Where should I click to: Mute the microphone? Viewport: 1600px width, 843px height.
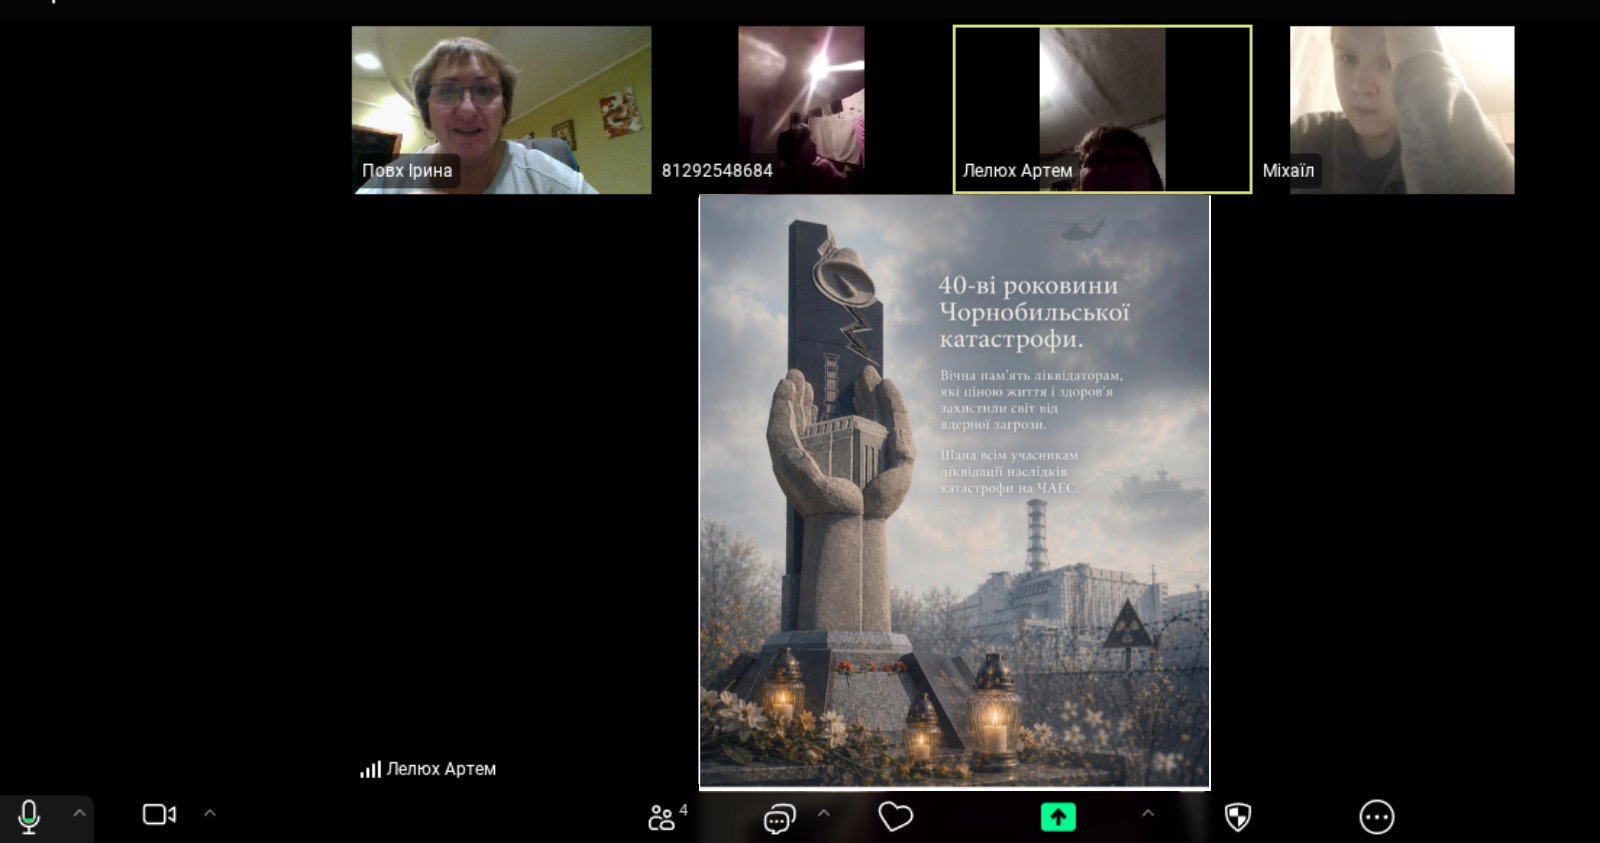pyautogui.click(x=29, y=816)
